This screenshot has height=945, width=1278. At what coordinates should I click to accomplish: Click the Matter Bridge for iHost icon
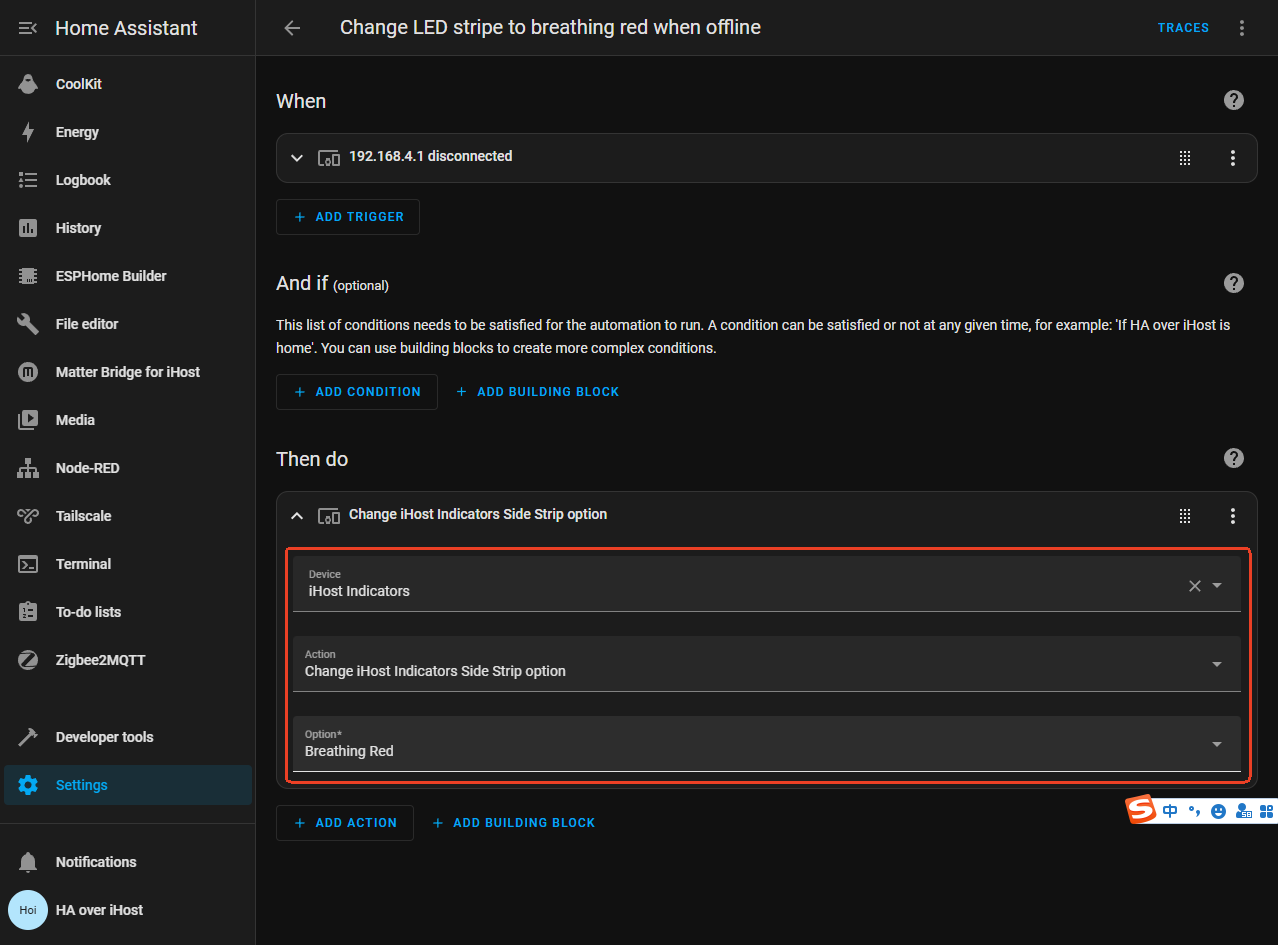click(28, 372)
